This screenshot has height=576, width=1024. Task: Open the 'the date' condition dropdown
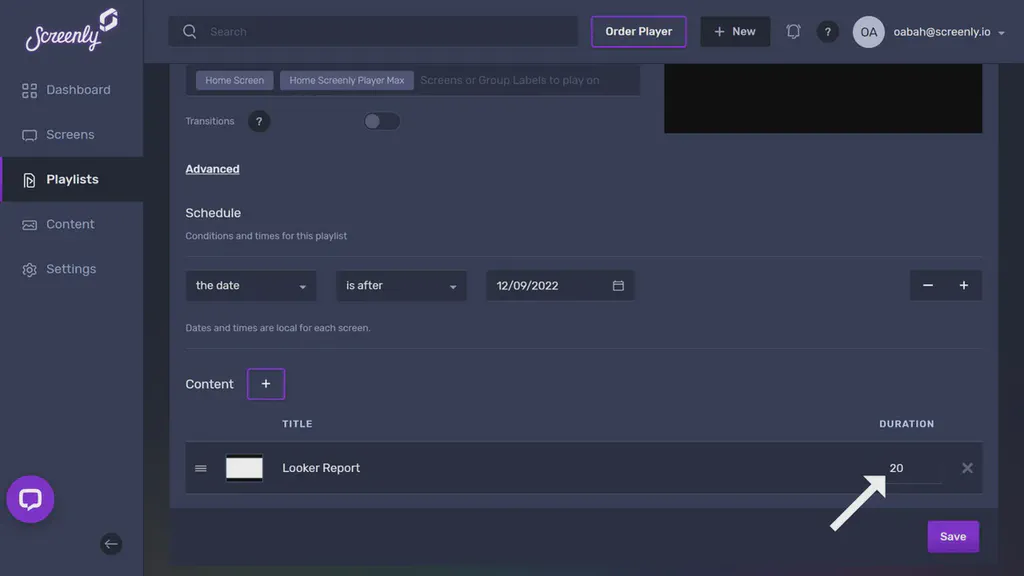(x=250, y=284)
